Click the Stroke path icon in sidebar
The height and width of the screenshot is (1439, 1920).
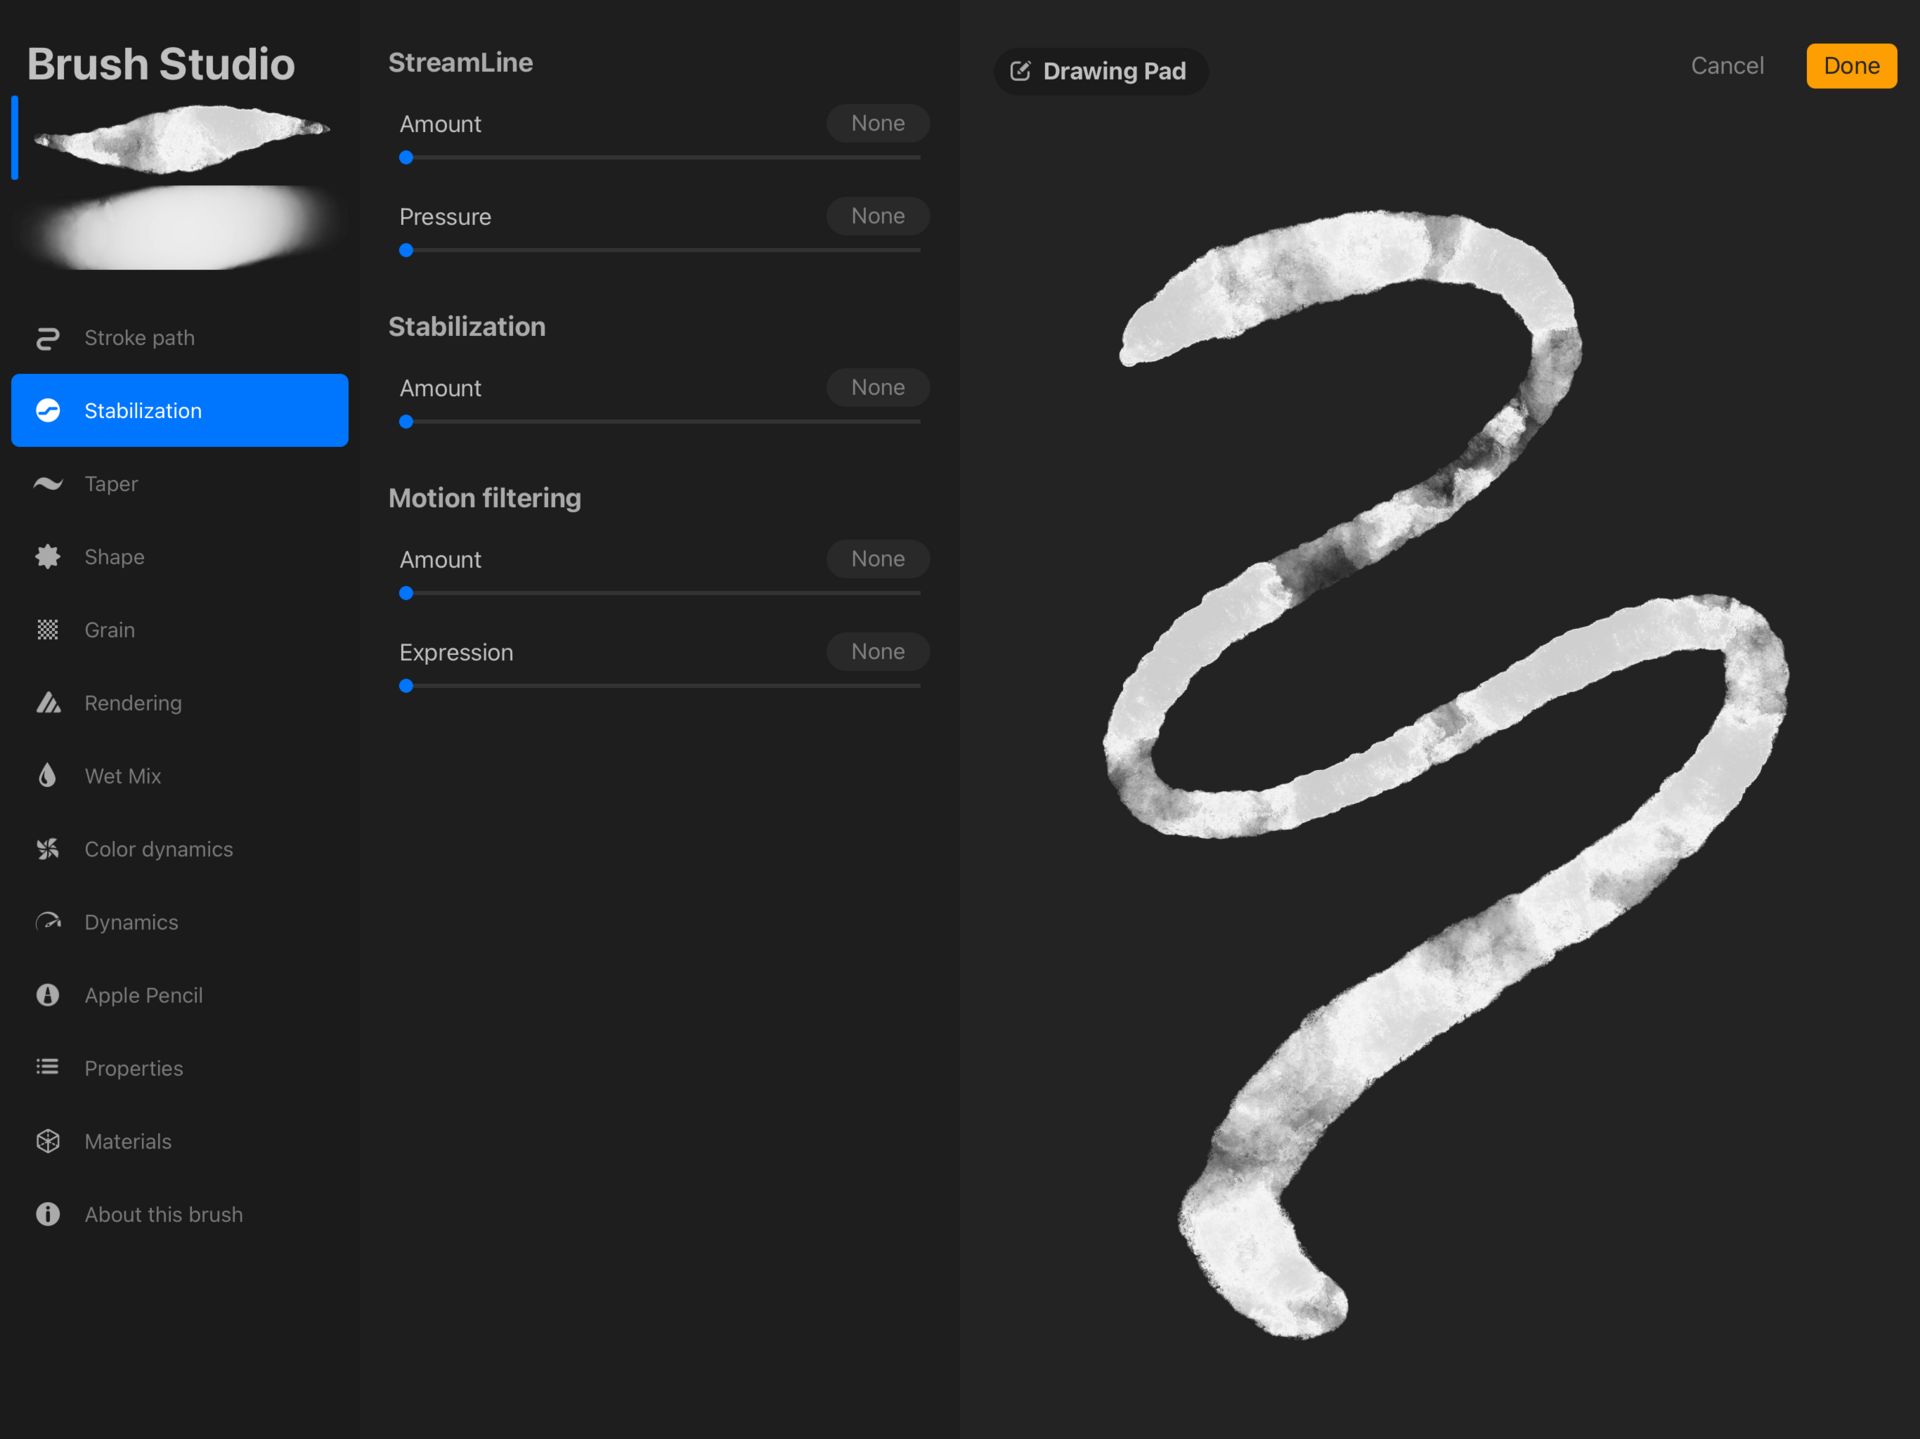pos(48,338)
